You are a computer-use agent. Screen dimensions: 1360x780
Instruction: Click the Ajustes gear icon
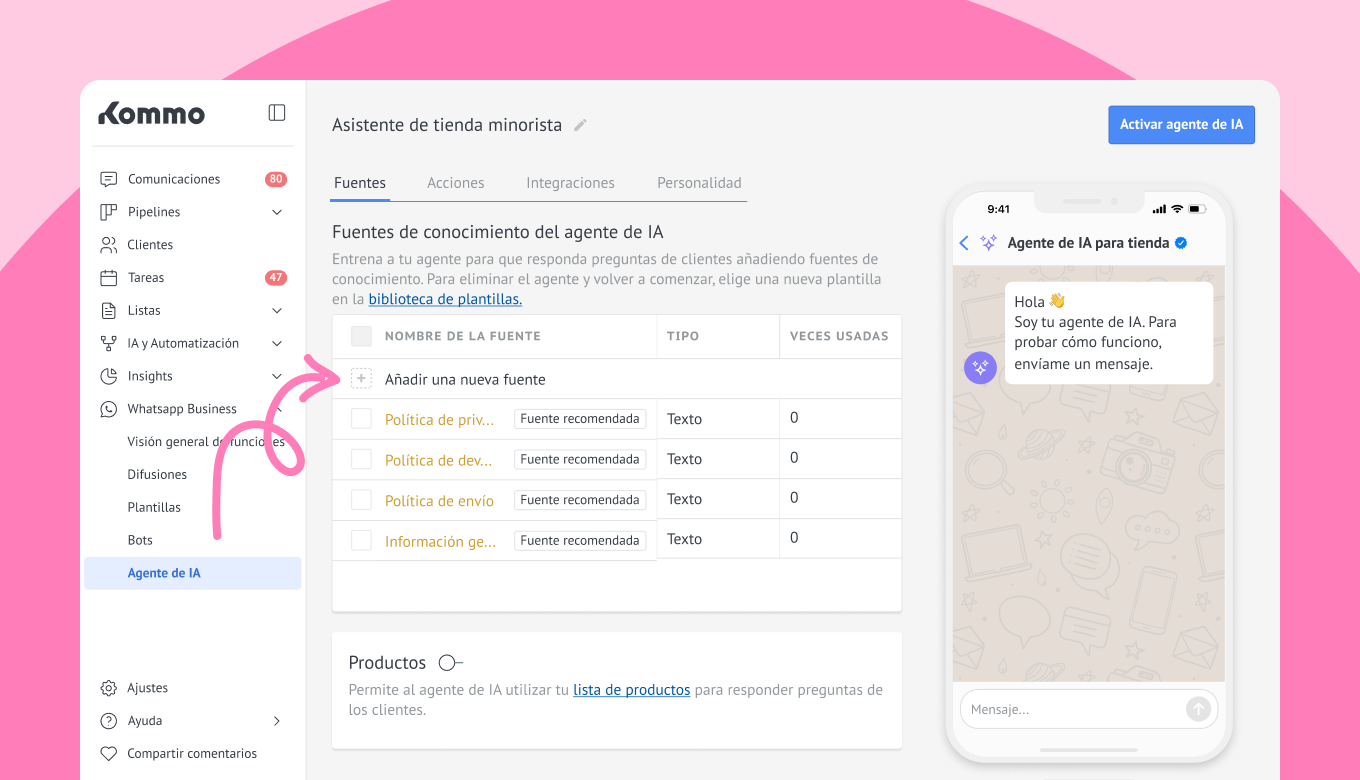(109, 688)
